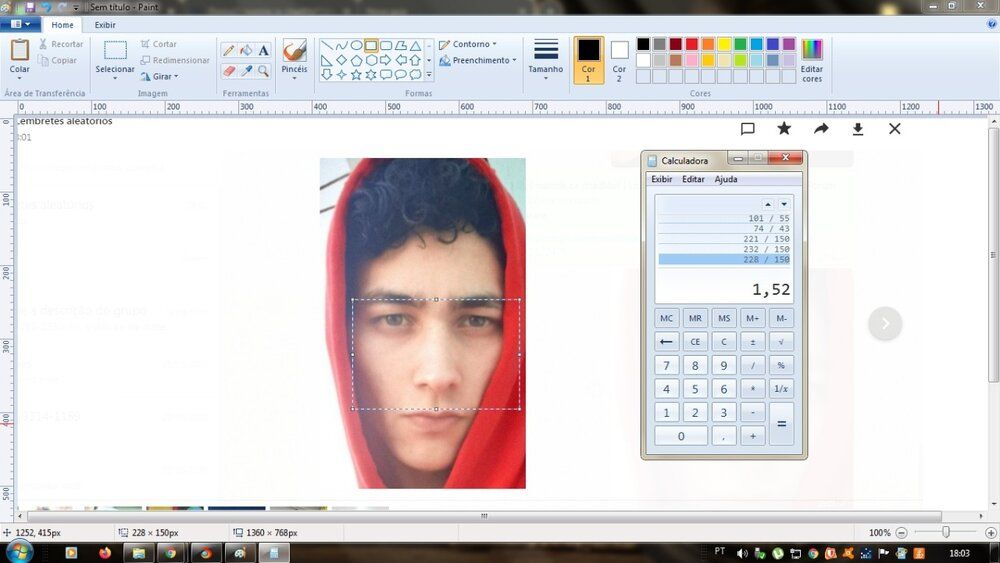Click the zoom out minus button
Screen dimensions: 1000x563
coord(901,532)
